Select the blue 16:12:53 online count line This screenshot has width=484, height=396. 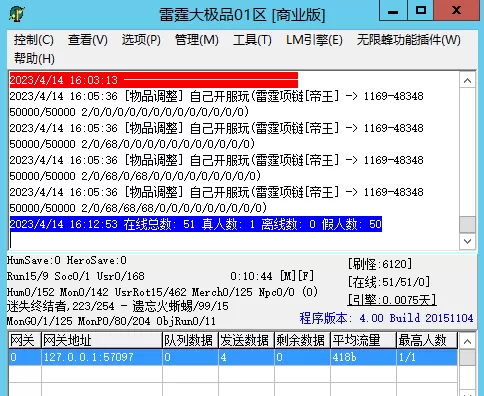[196, 224]
